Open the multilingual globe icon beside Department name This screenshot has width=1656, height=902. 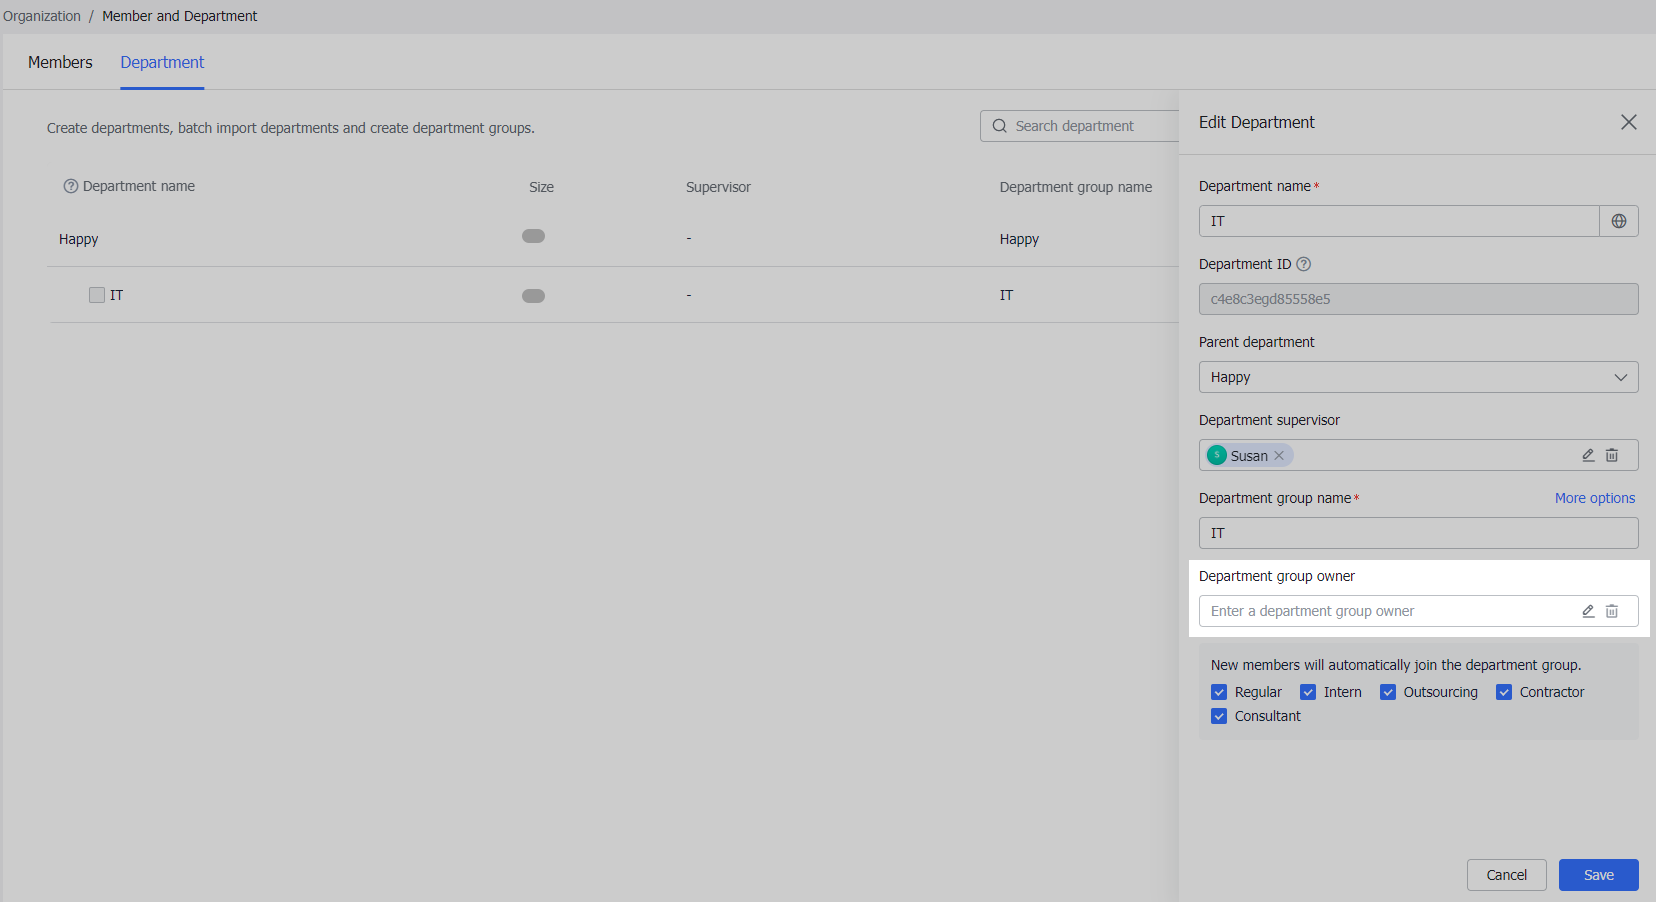point(1619,220)
